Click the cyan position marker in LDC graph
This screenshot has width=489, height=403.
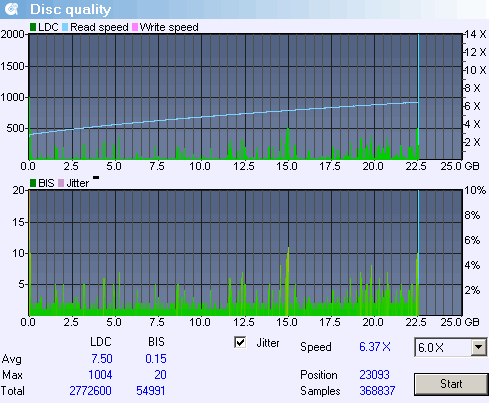418,97
